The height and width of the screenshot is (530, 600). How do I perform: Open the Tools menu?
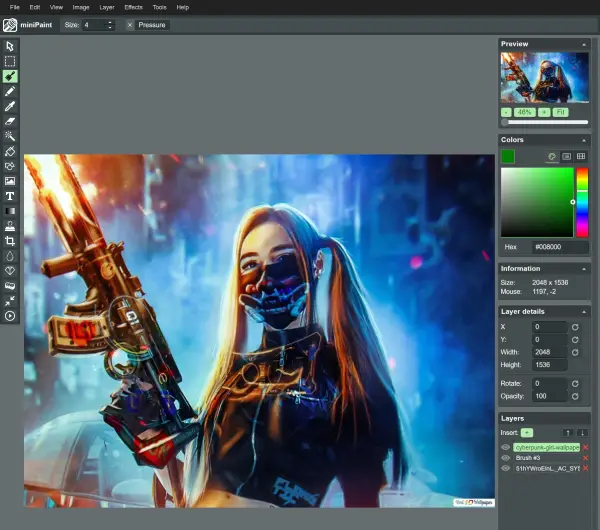pos(160,7)
